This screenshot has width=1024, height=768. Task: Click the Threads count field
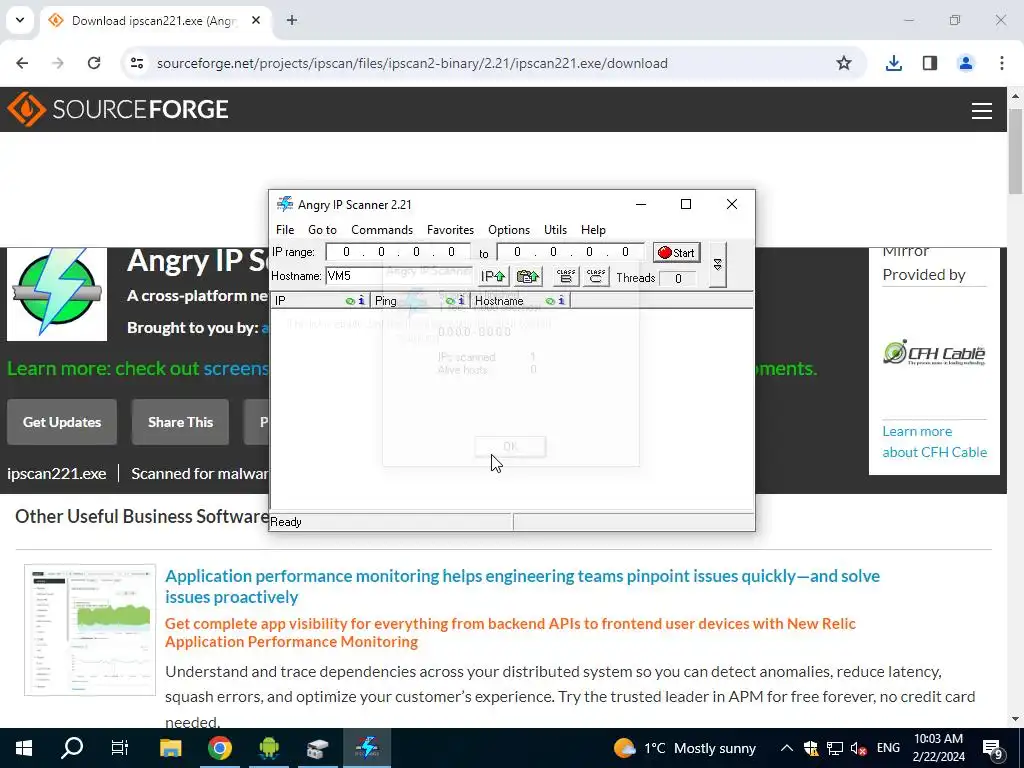click(x=678, y=279)
